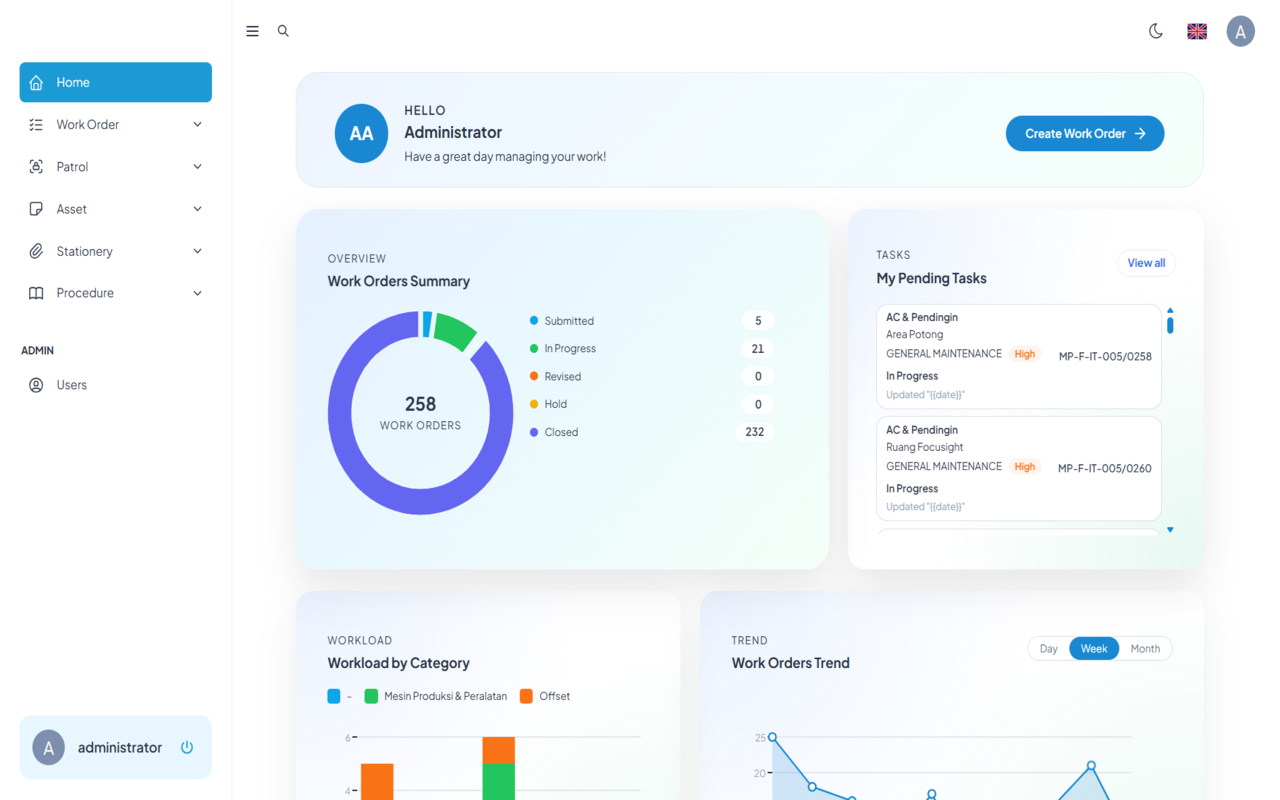Toggle dark mode with the moon icon

[x=1156, y=31]
